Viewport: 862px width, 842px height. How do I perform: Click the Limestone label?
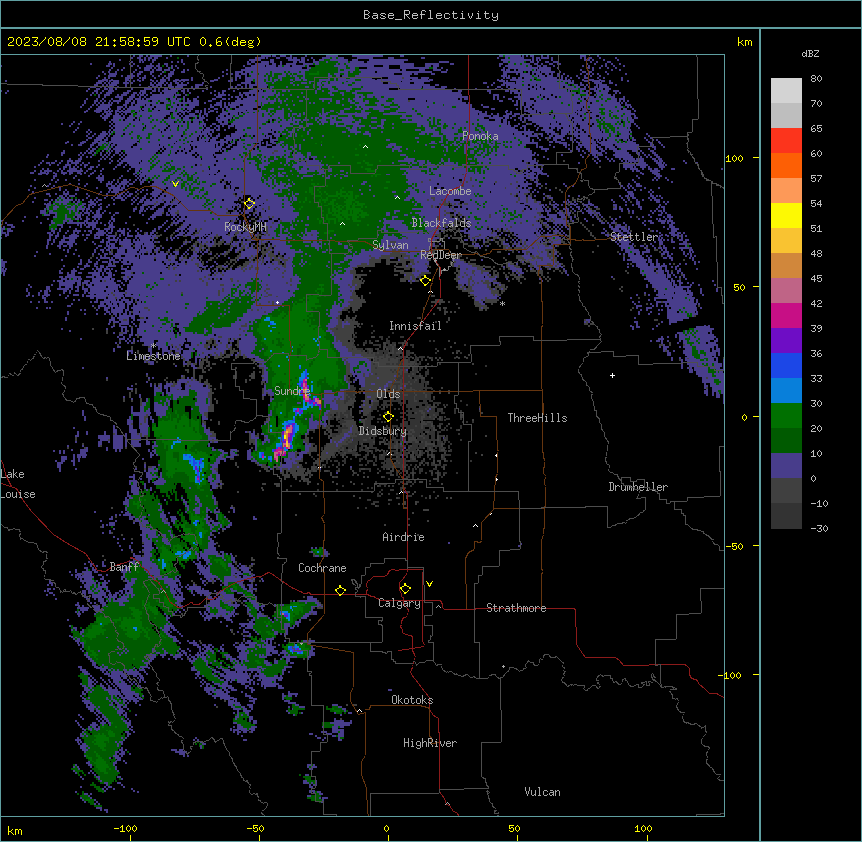153,356
